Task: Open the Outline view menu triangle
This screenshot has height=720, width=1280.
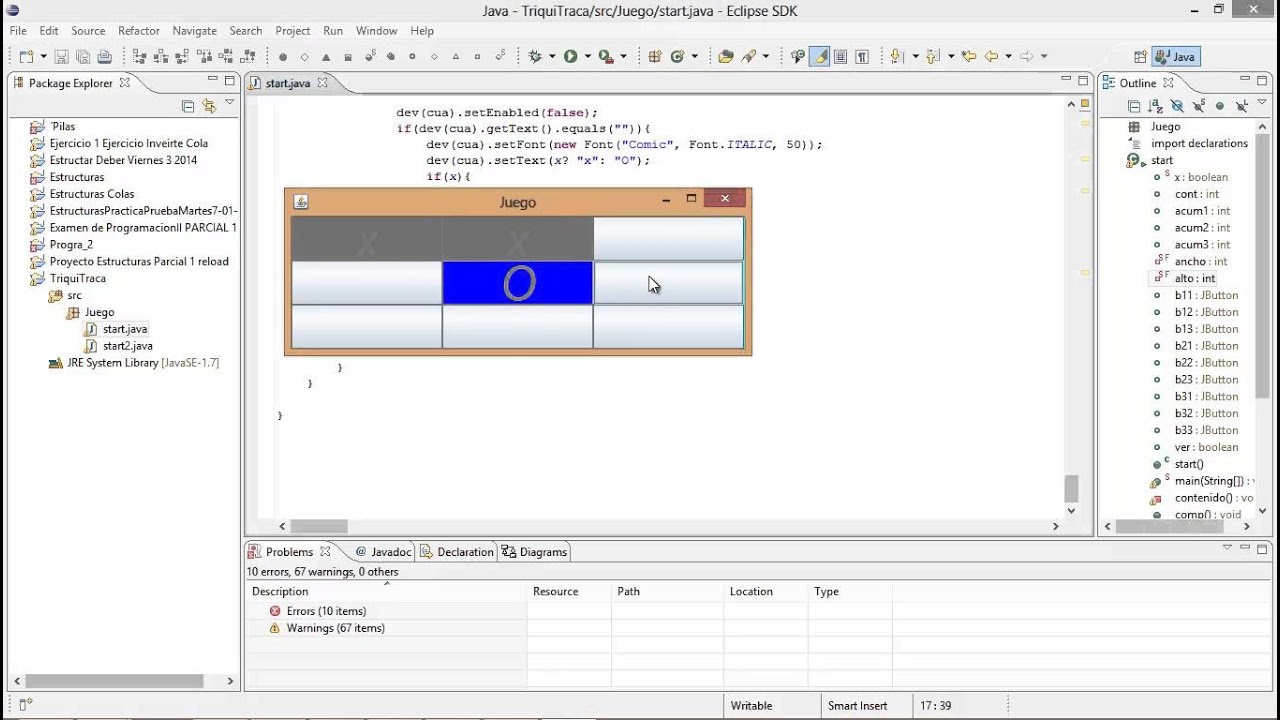Action: (x=1262, y=101)
